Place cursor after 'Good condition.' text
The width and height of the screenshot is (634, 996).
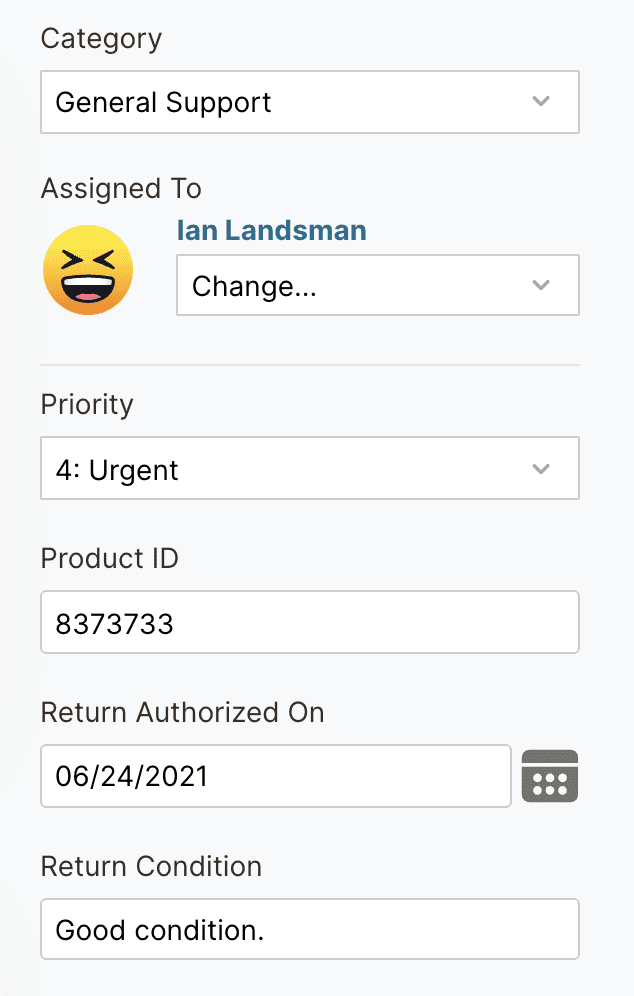(x=266, y=930)
